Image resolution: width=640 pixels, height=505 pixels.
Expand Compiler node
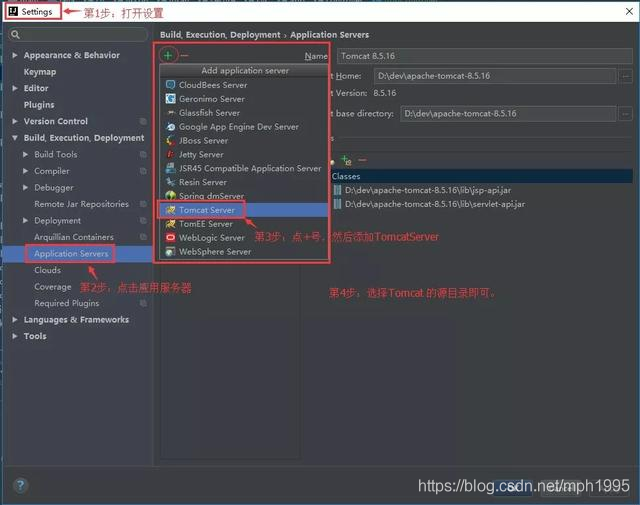(25, 171)
